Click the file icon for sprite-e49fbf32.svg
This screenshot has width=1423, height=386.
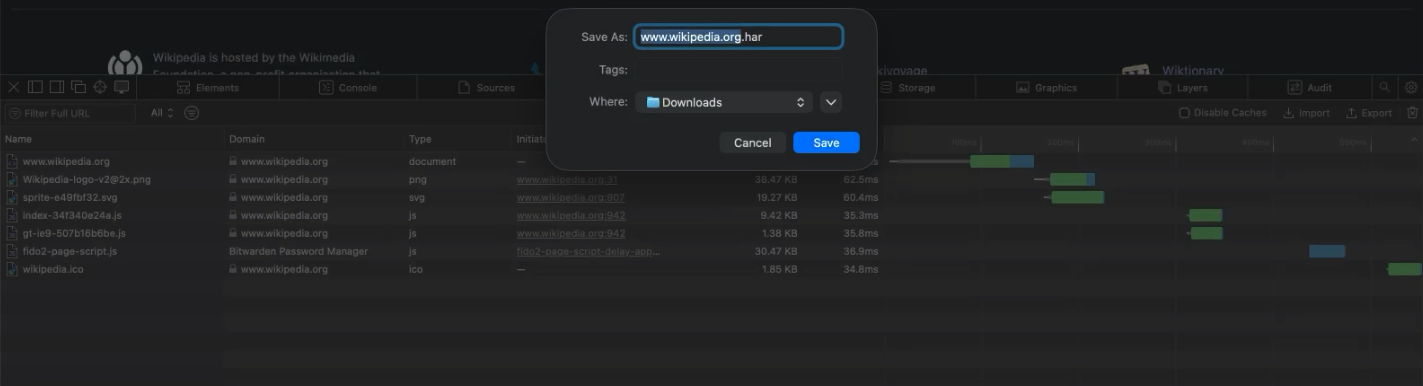coord(12,197)
